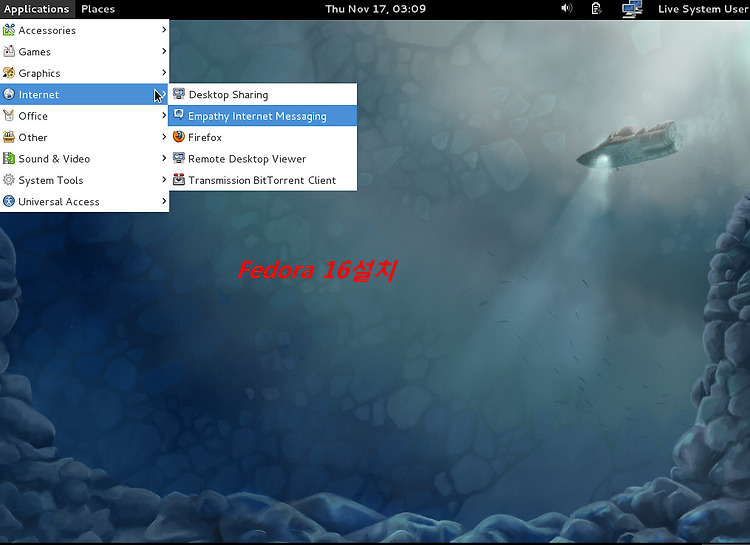The height and width of the screenshot is (545, 750).
Task: Open the Live System User menu
Action: point(703,9)
